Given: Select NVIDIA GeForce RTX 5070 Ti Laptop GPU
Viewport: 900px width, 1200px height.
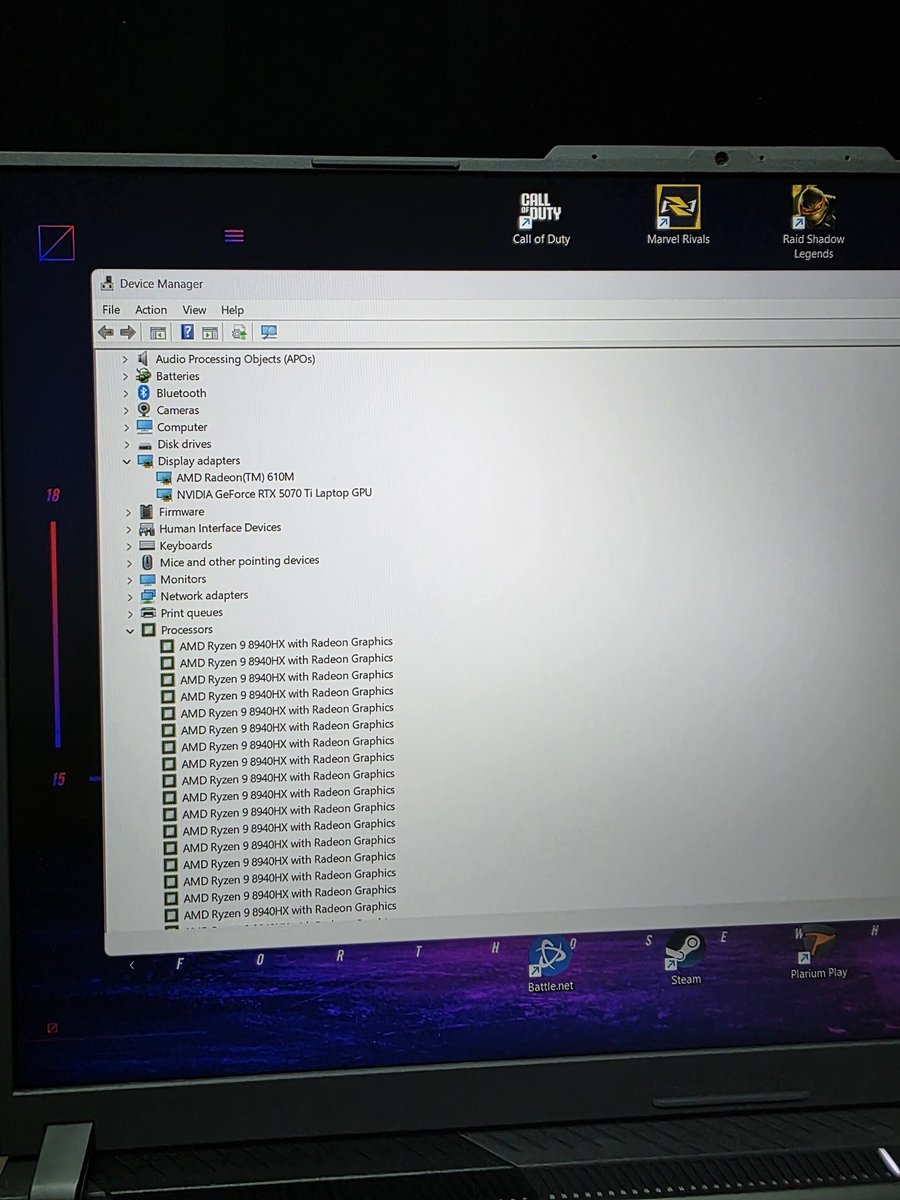Looking at the screenshot, I should pyautogui.click(x=274, y=493).
